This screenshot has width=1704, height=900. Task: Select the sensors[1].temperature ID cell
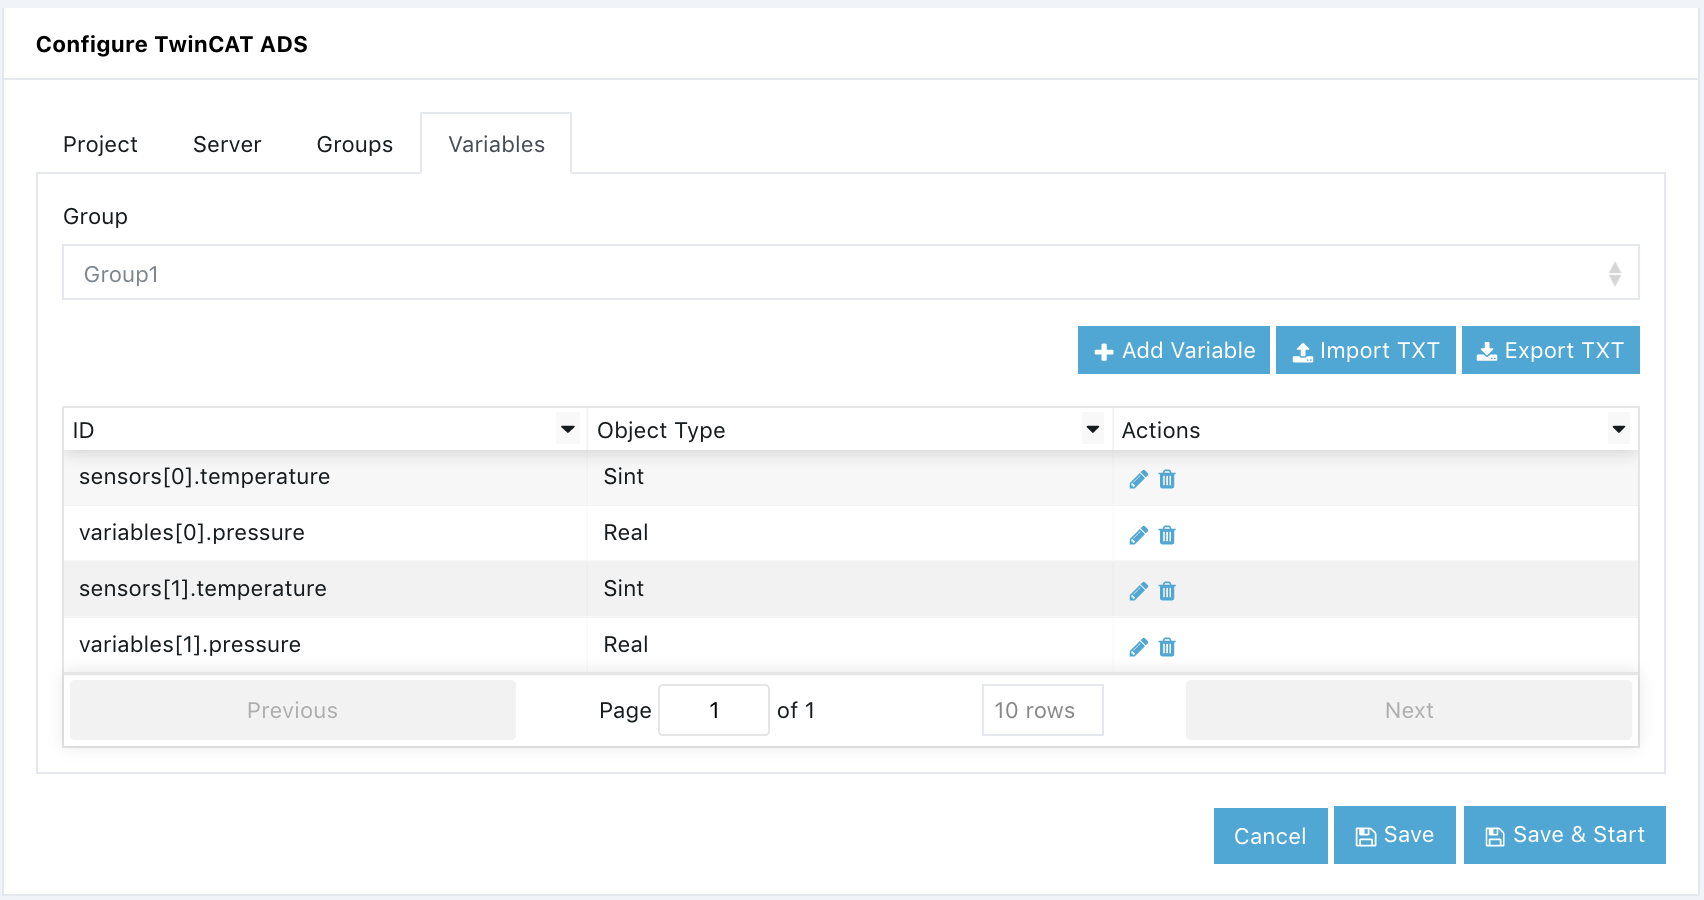(325, 589)
